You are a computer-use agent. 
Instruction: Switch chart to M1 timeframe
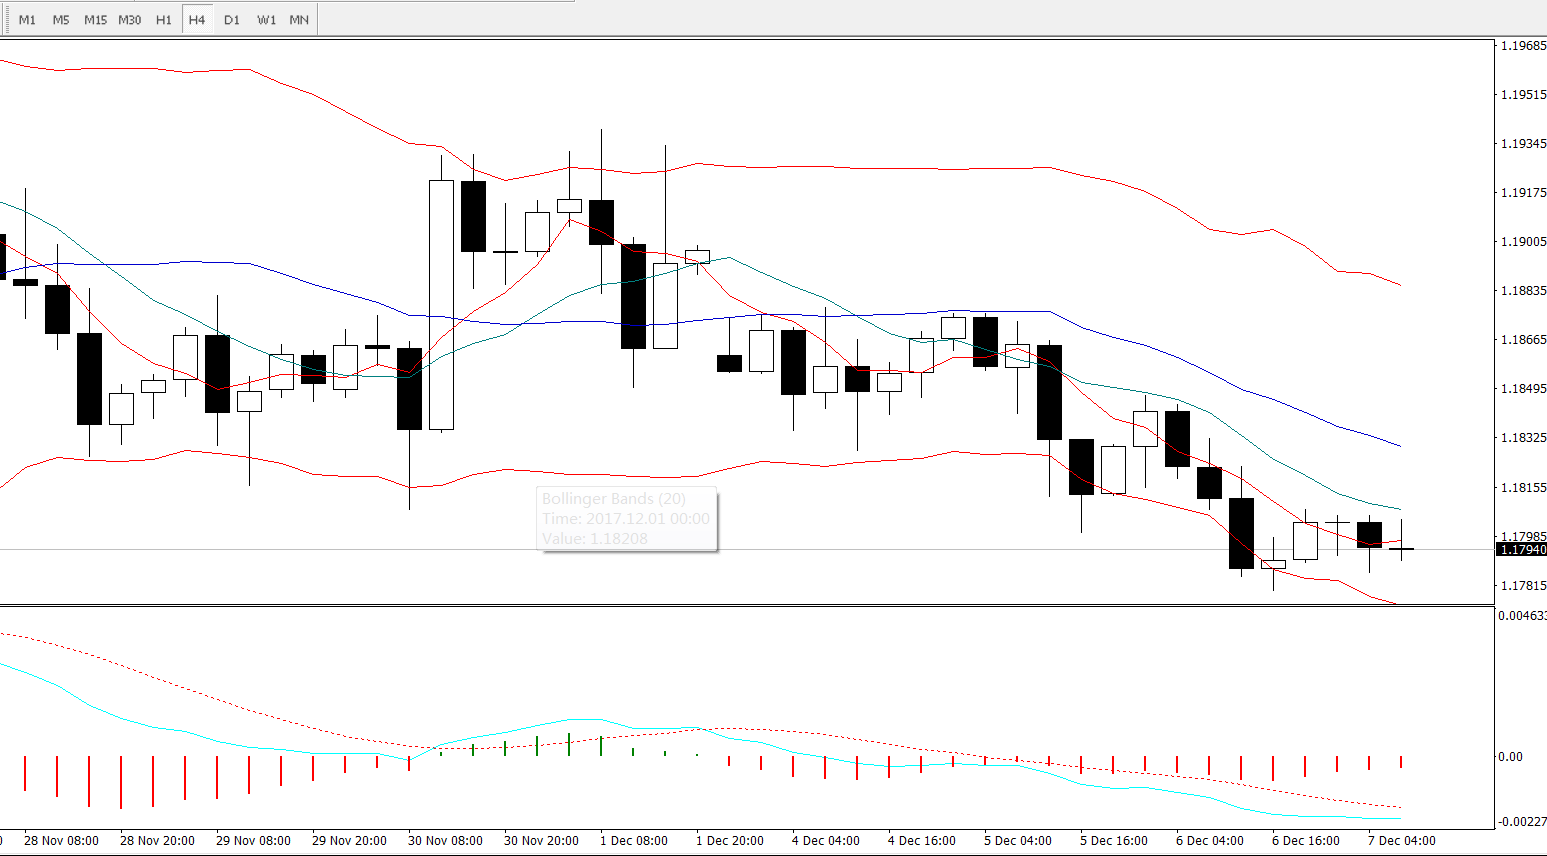pyautogui.click(x=27, y=20)
